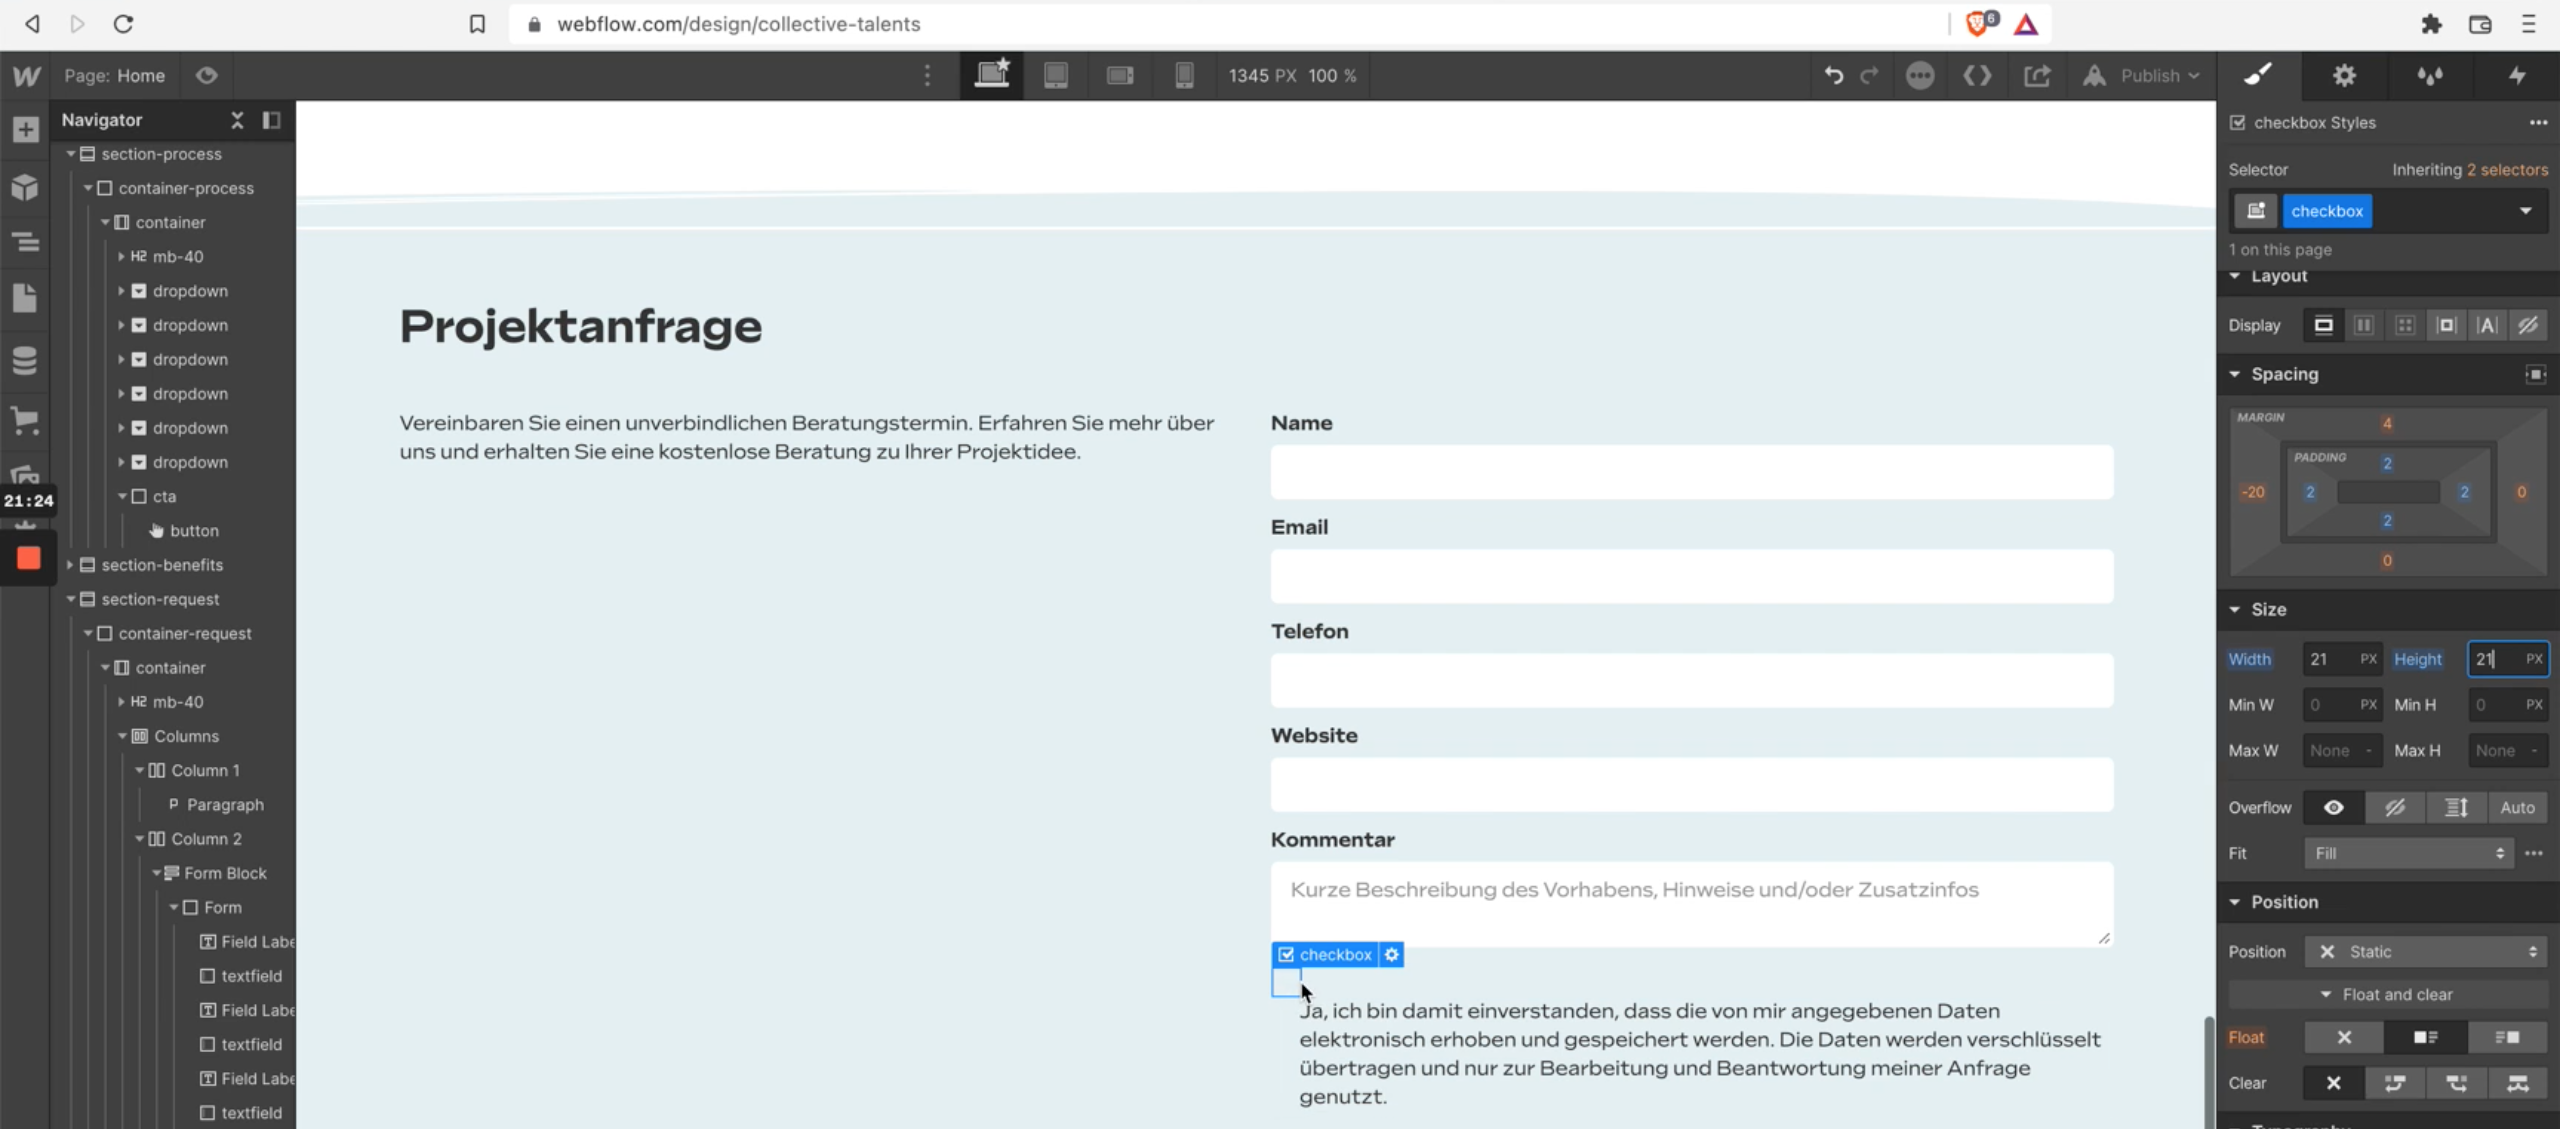Open the Pages panel icon
2560x1129 pixels.
[x=26, y=297]
